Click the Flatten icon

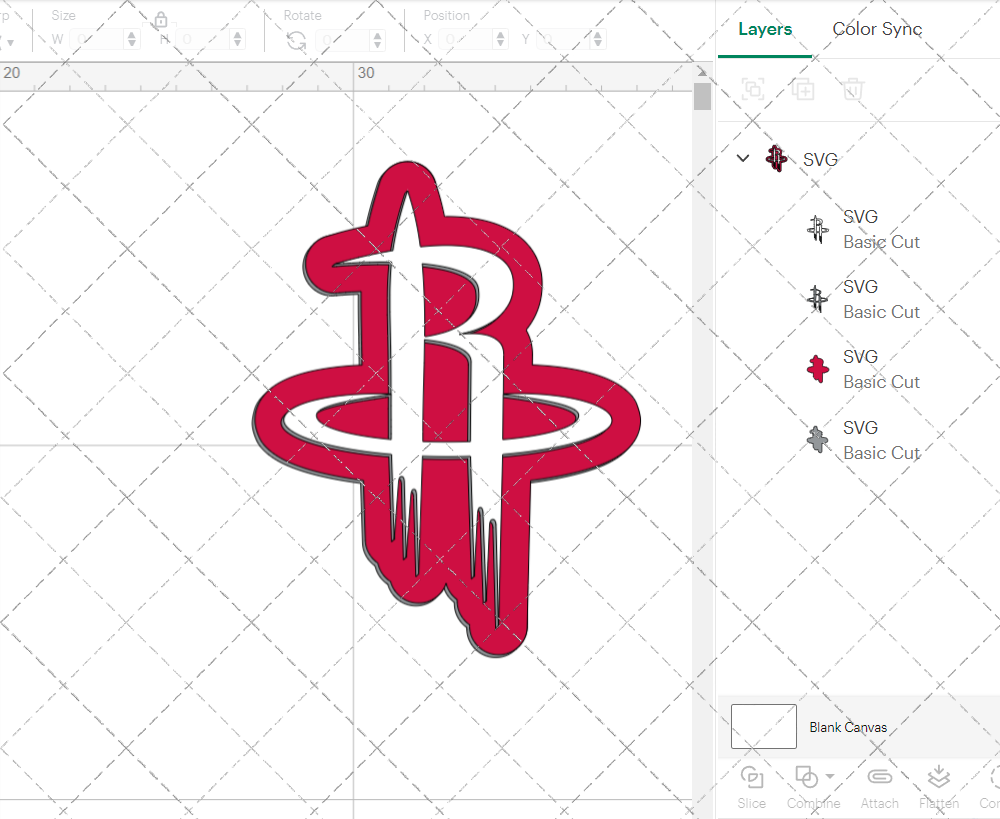click(x=938, y=777)
